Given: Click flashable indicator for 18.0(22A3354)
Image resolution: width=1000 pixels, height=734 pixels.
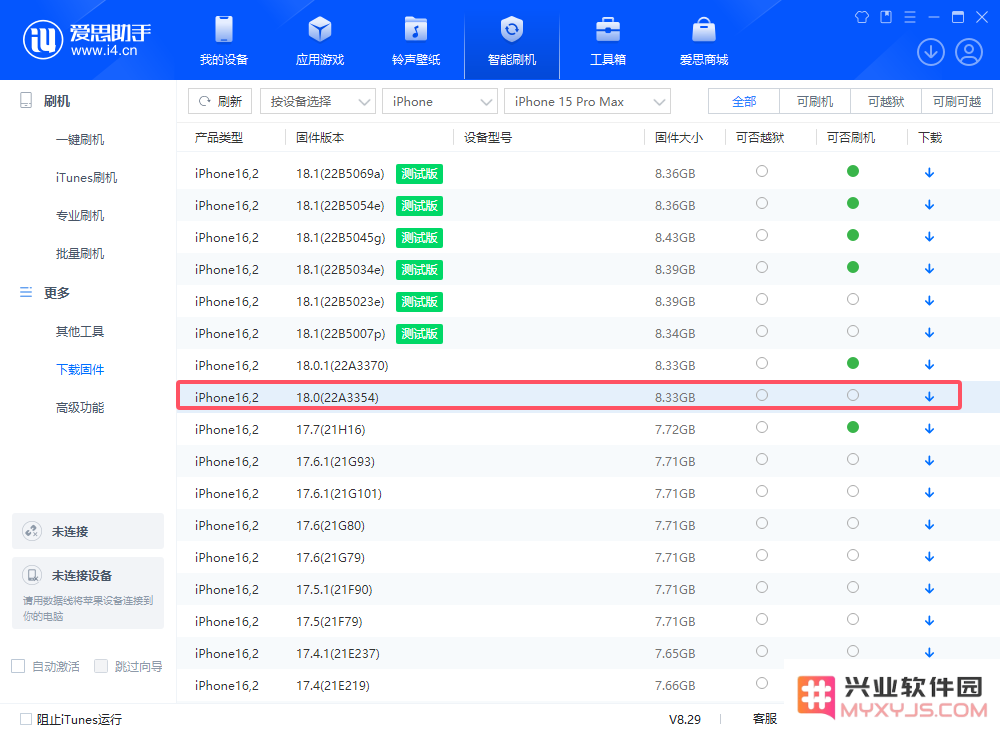Looking at the screenshot, I should click(853, 395).
